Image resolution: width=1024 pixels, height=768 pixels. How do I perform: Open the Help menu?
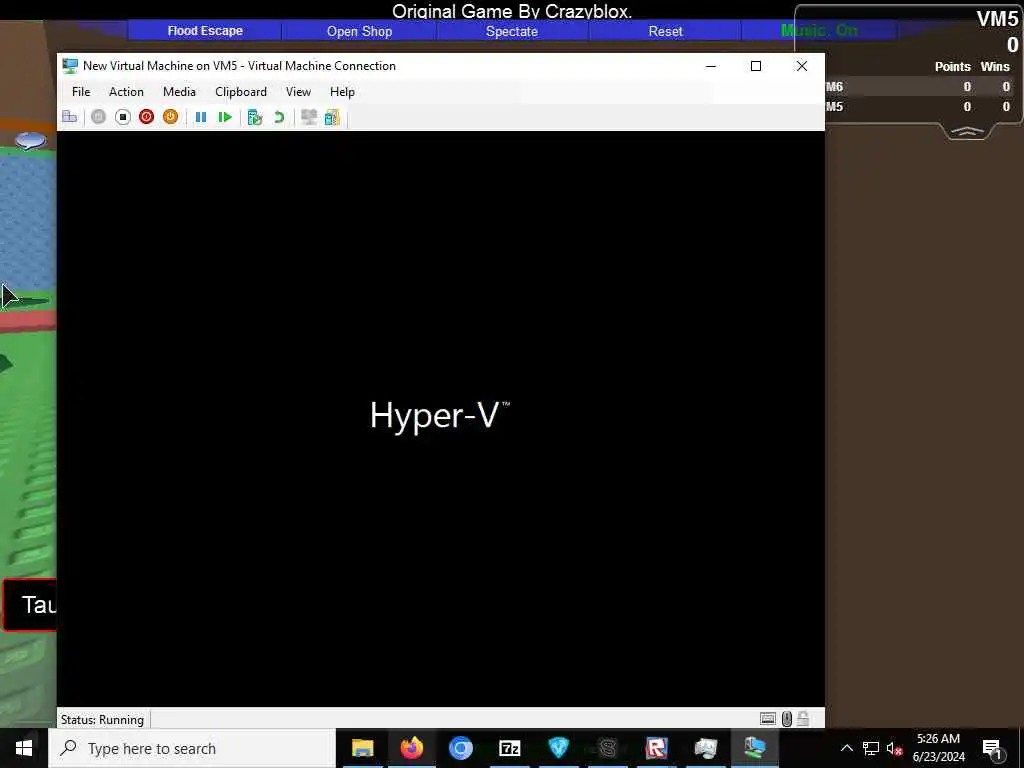coord(342,92)
